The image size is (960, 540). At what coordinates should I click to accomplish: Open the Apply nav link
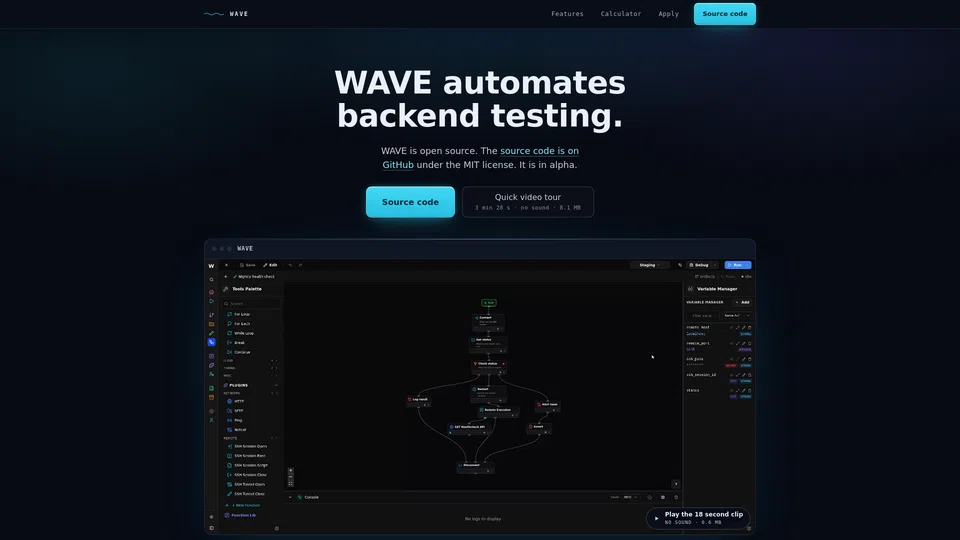668,13
